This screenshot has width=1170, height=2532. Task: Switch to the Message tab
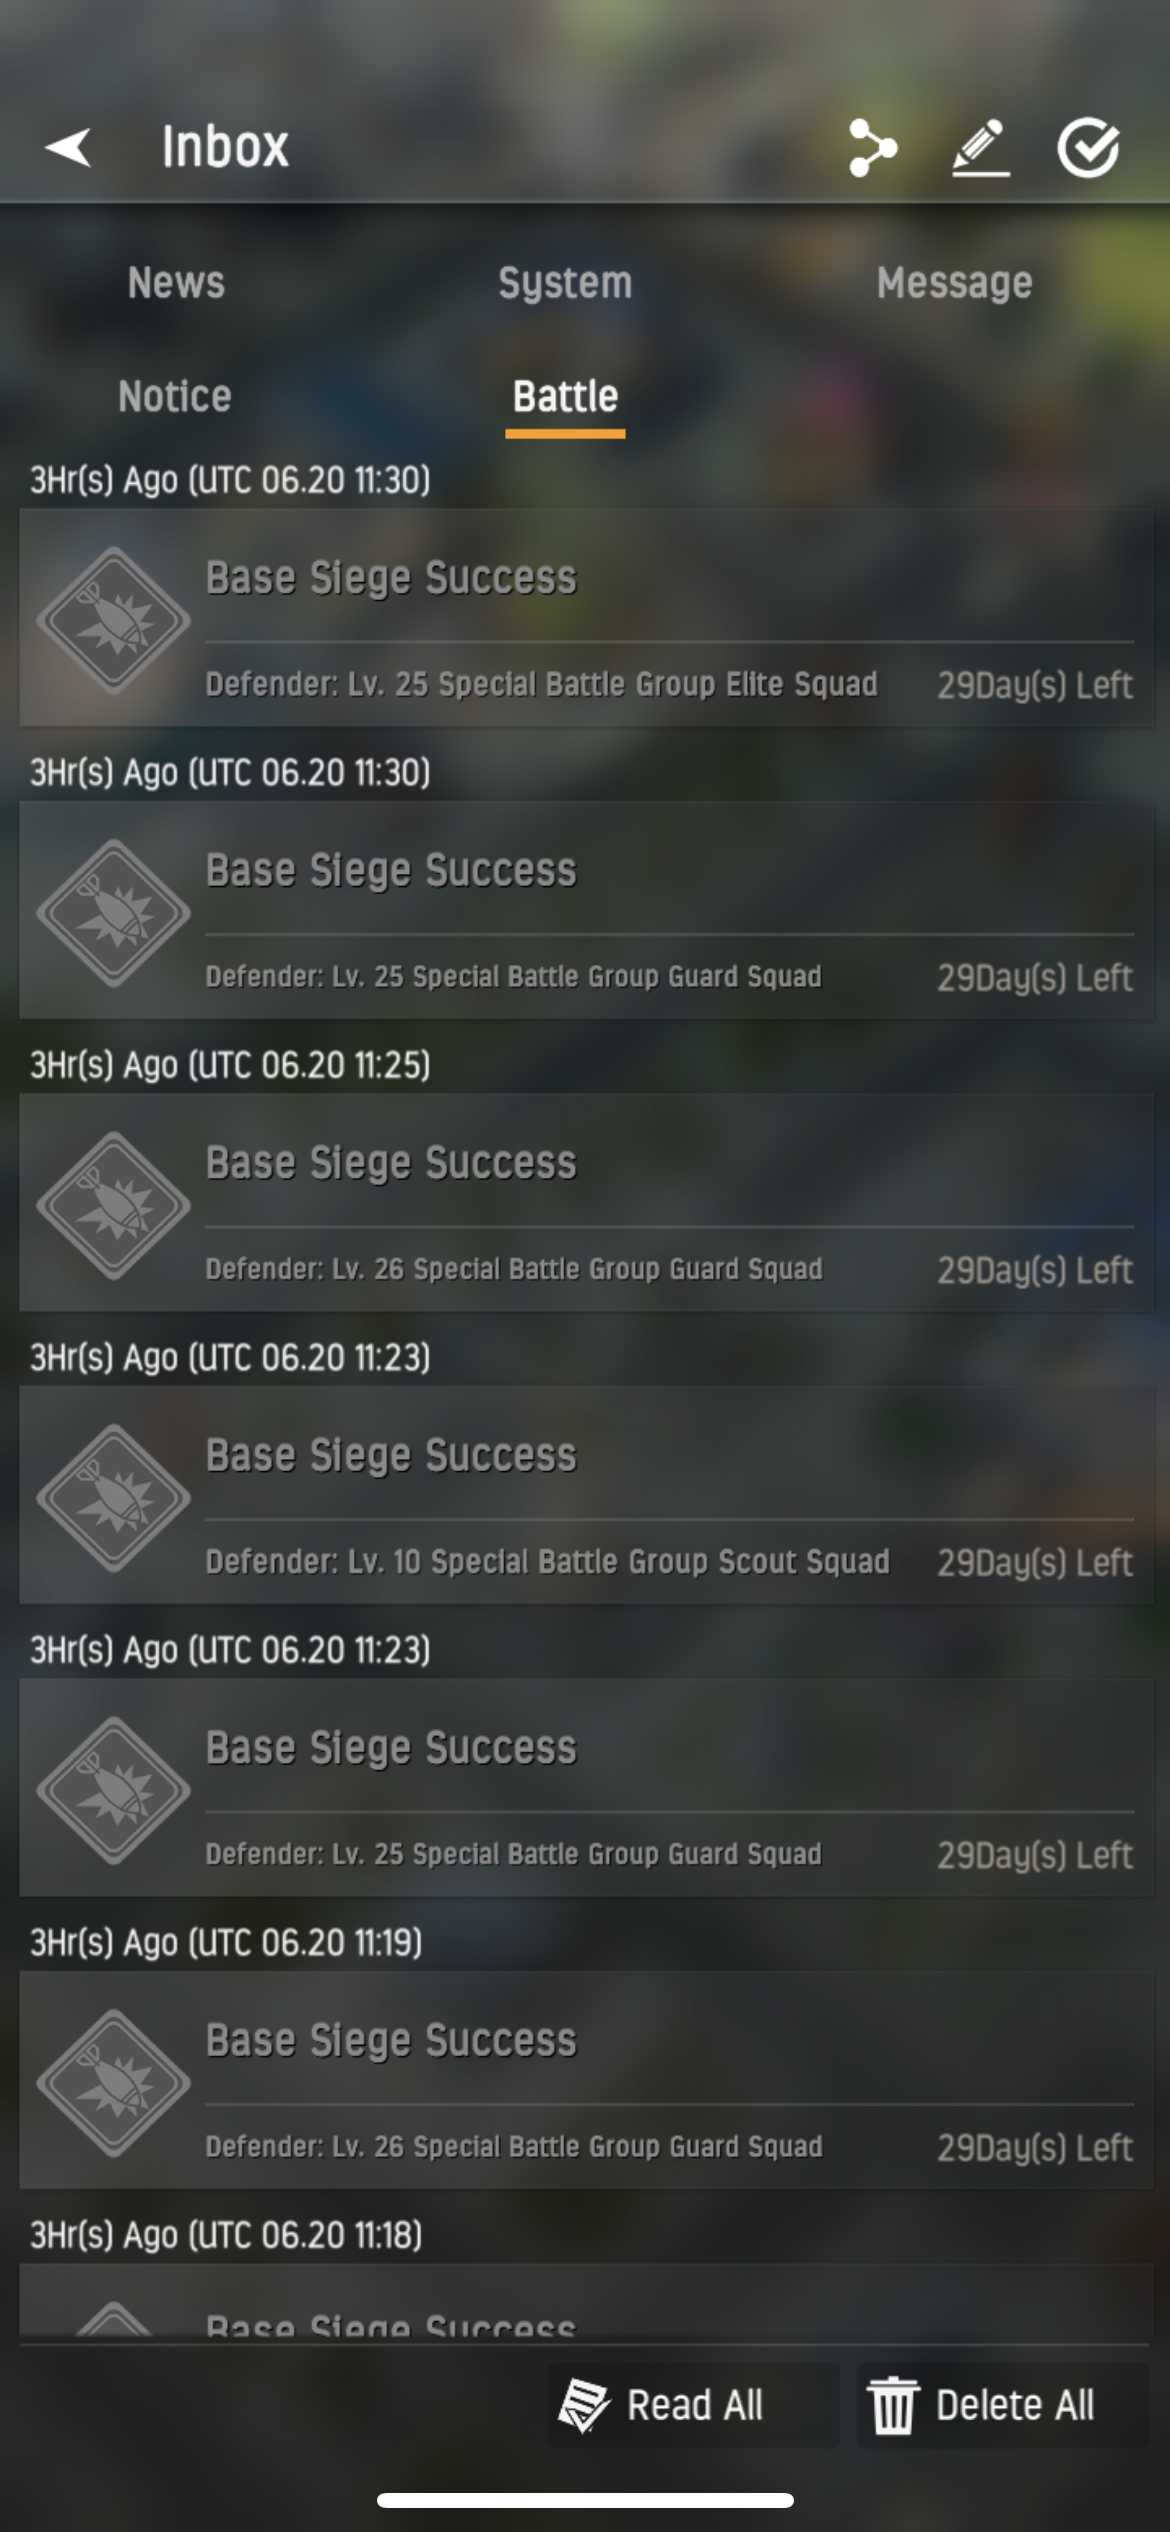pyautogui.click(x=954, y=283)
